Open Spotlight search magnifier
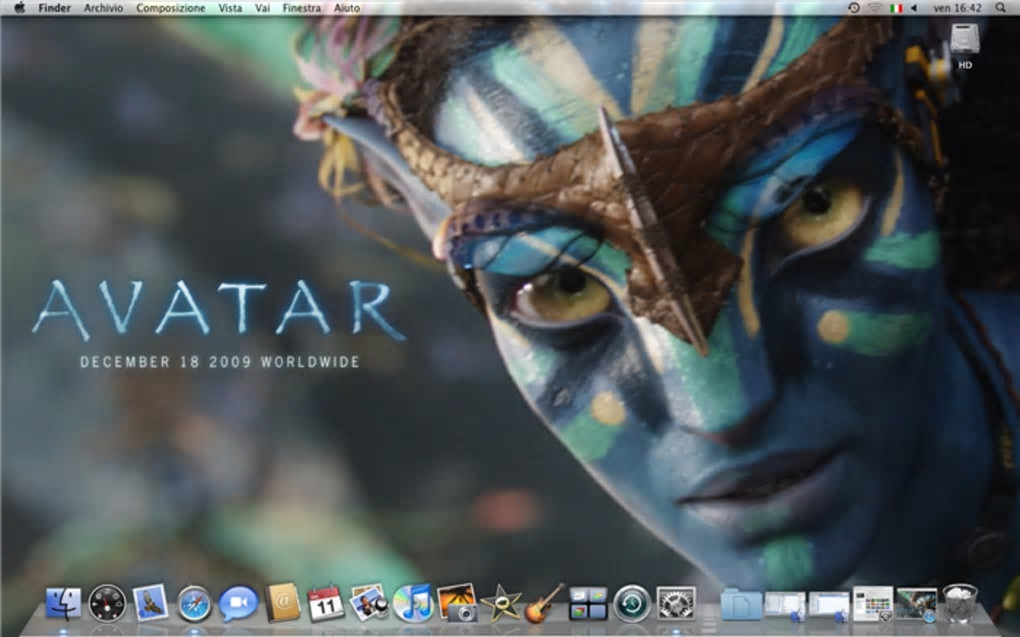Image resolution: width=1020 pixels, height=637 pixels. click(1000, 8)
